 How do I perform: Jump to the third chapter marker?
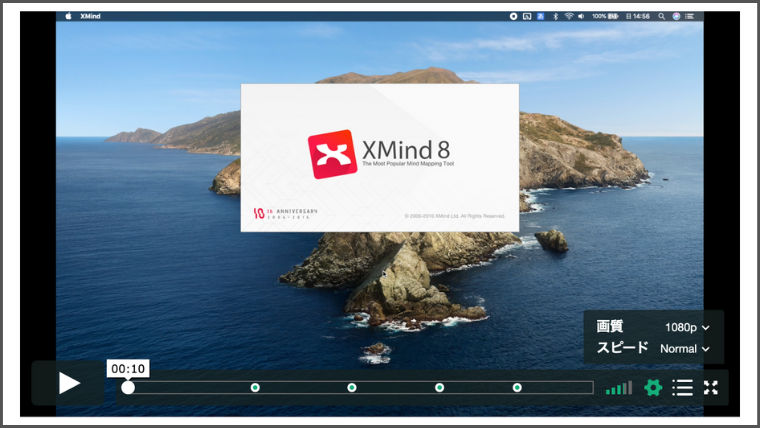pyautogui.click(x=439, y=387)
